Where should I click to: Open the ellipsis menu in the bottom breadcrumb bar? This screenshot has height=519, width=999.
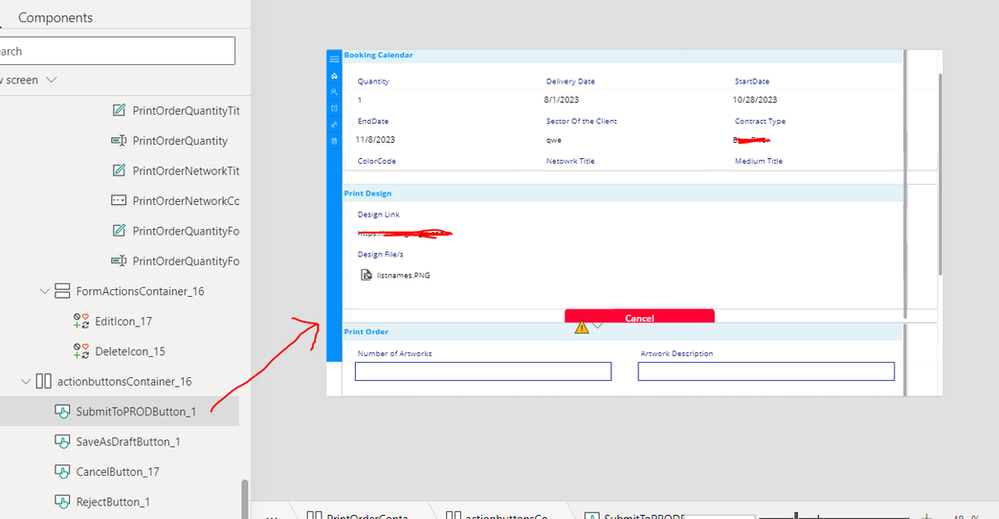click(x=271, y=516)
